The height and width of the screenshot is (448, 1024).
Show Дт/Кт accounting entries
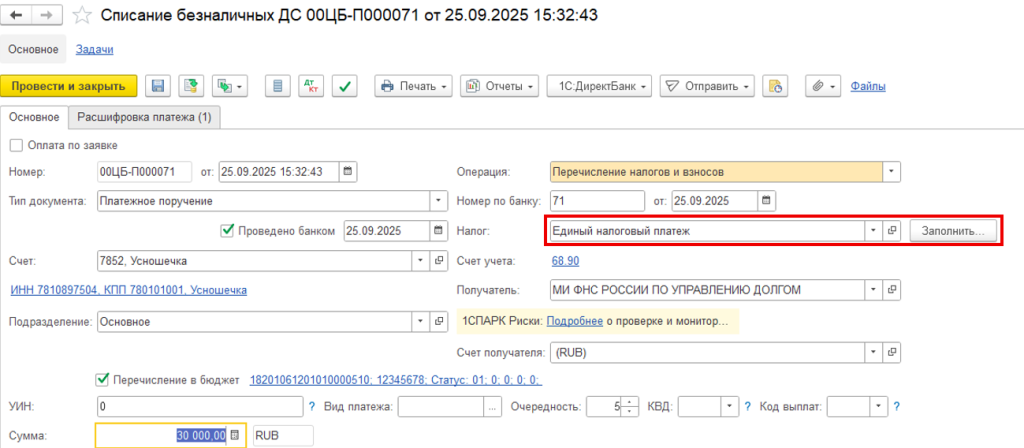coord(311,86)
